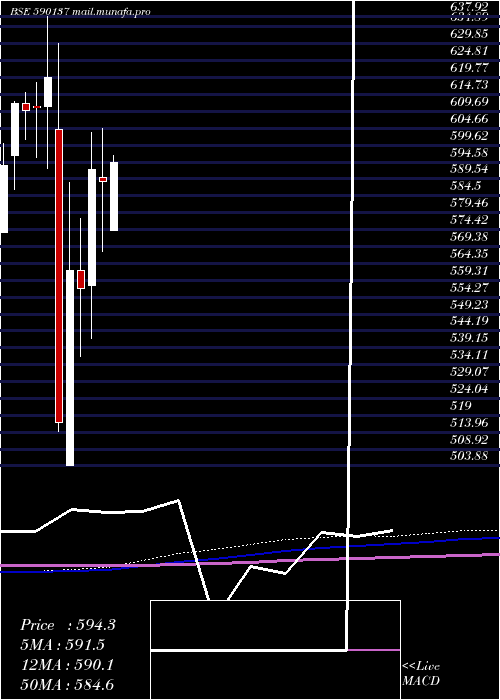Click the 604.66 price axis label
Image resolution: width=500 pixels, height=700 pixels.
[x=469, y=119]
